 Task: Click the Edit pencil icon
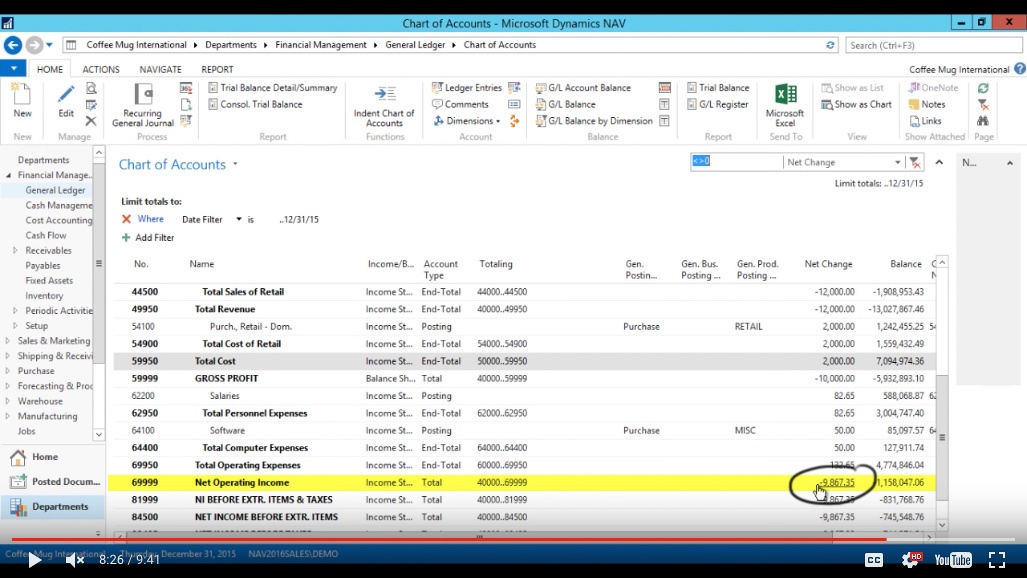[65, 101]
